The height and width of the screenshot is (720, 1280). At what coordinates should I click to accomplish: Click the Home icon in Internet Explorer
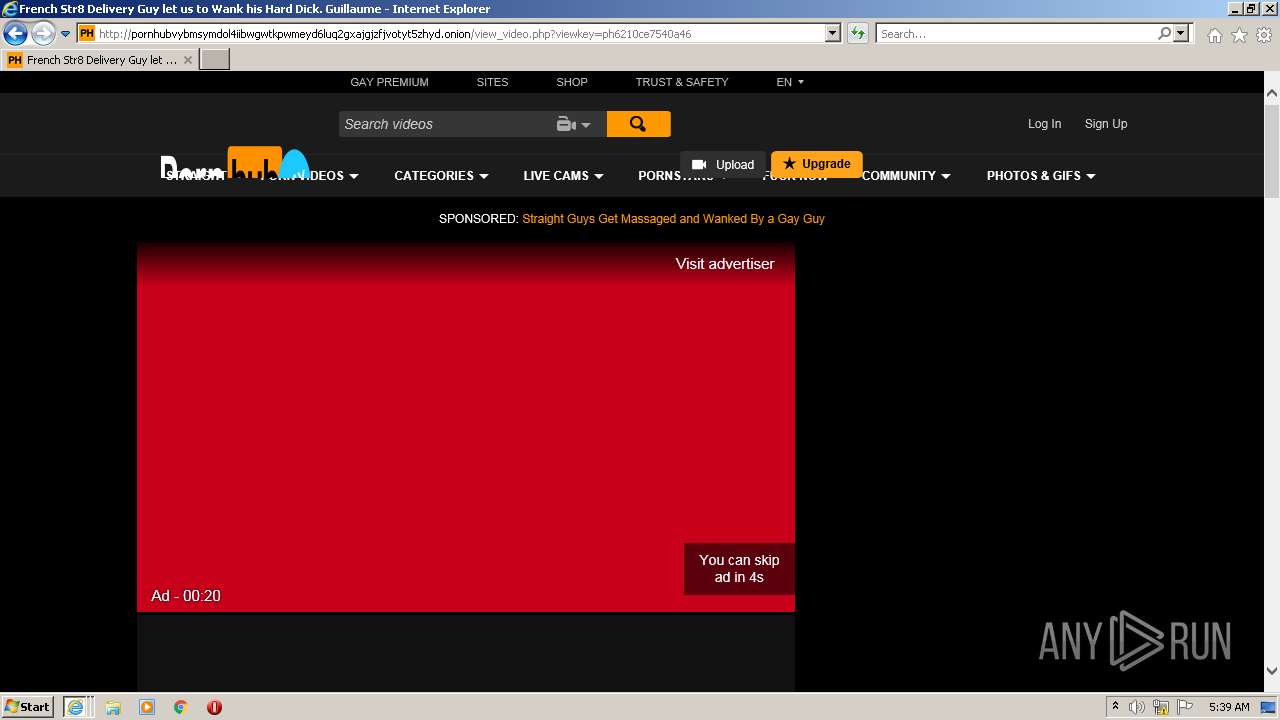pos(1214,35)
